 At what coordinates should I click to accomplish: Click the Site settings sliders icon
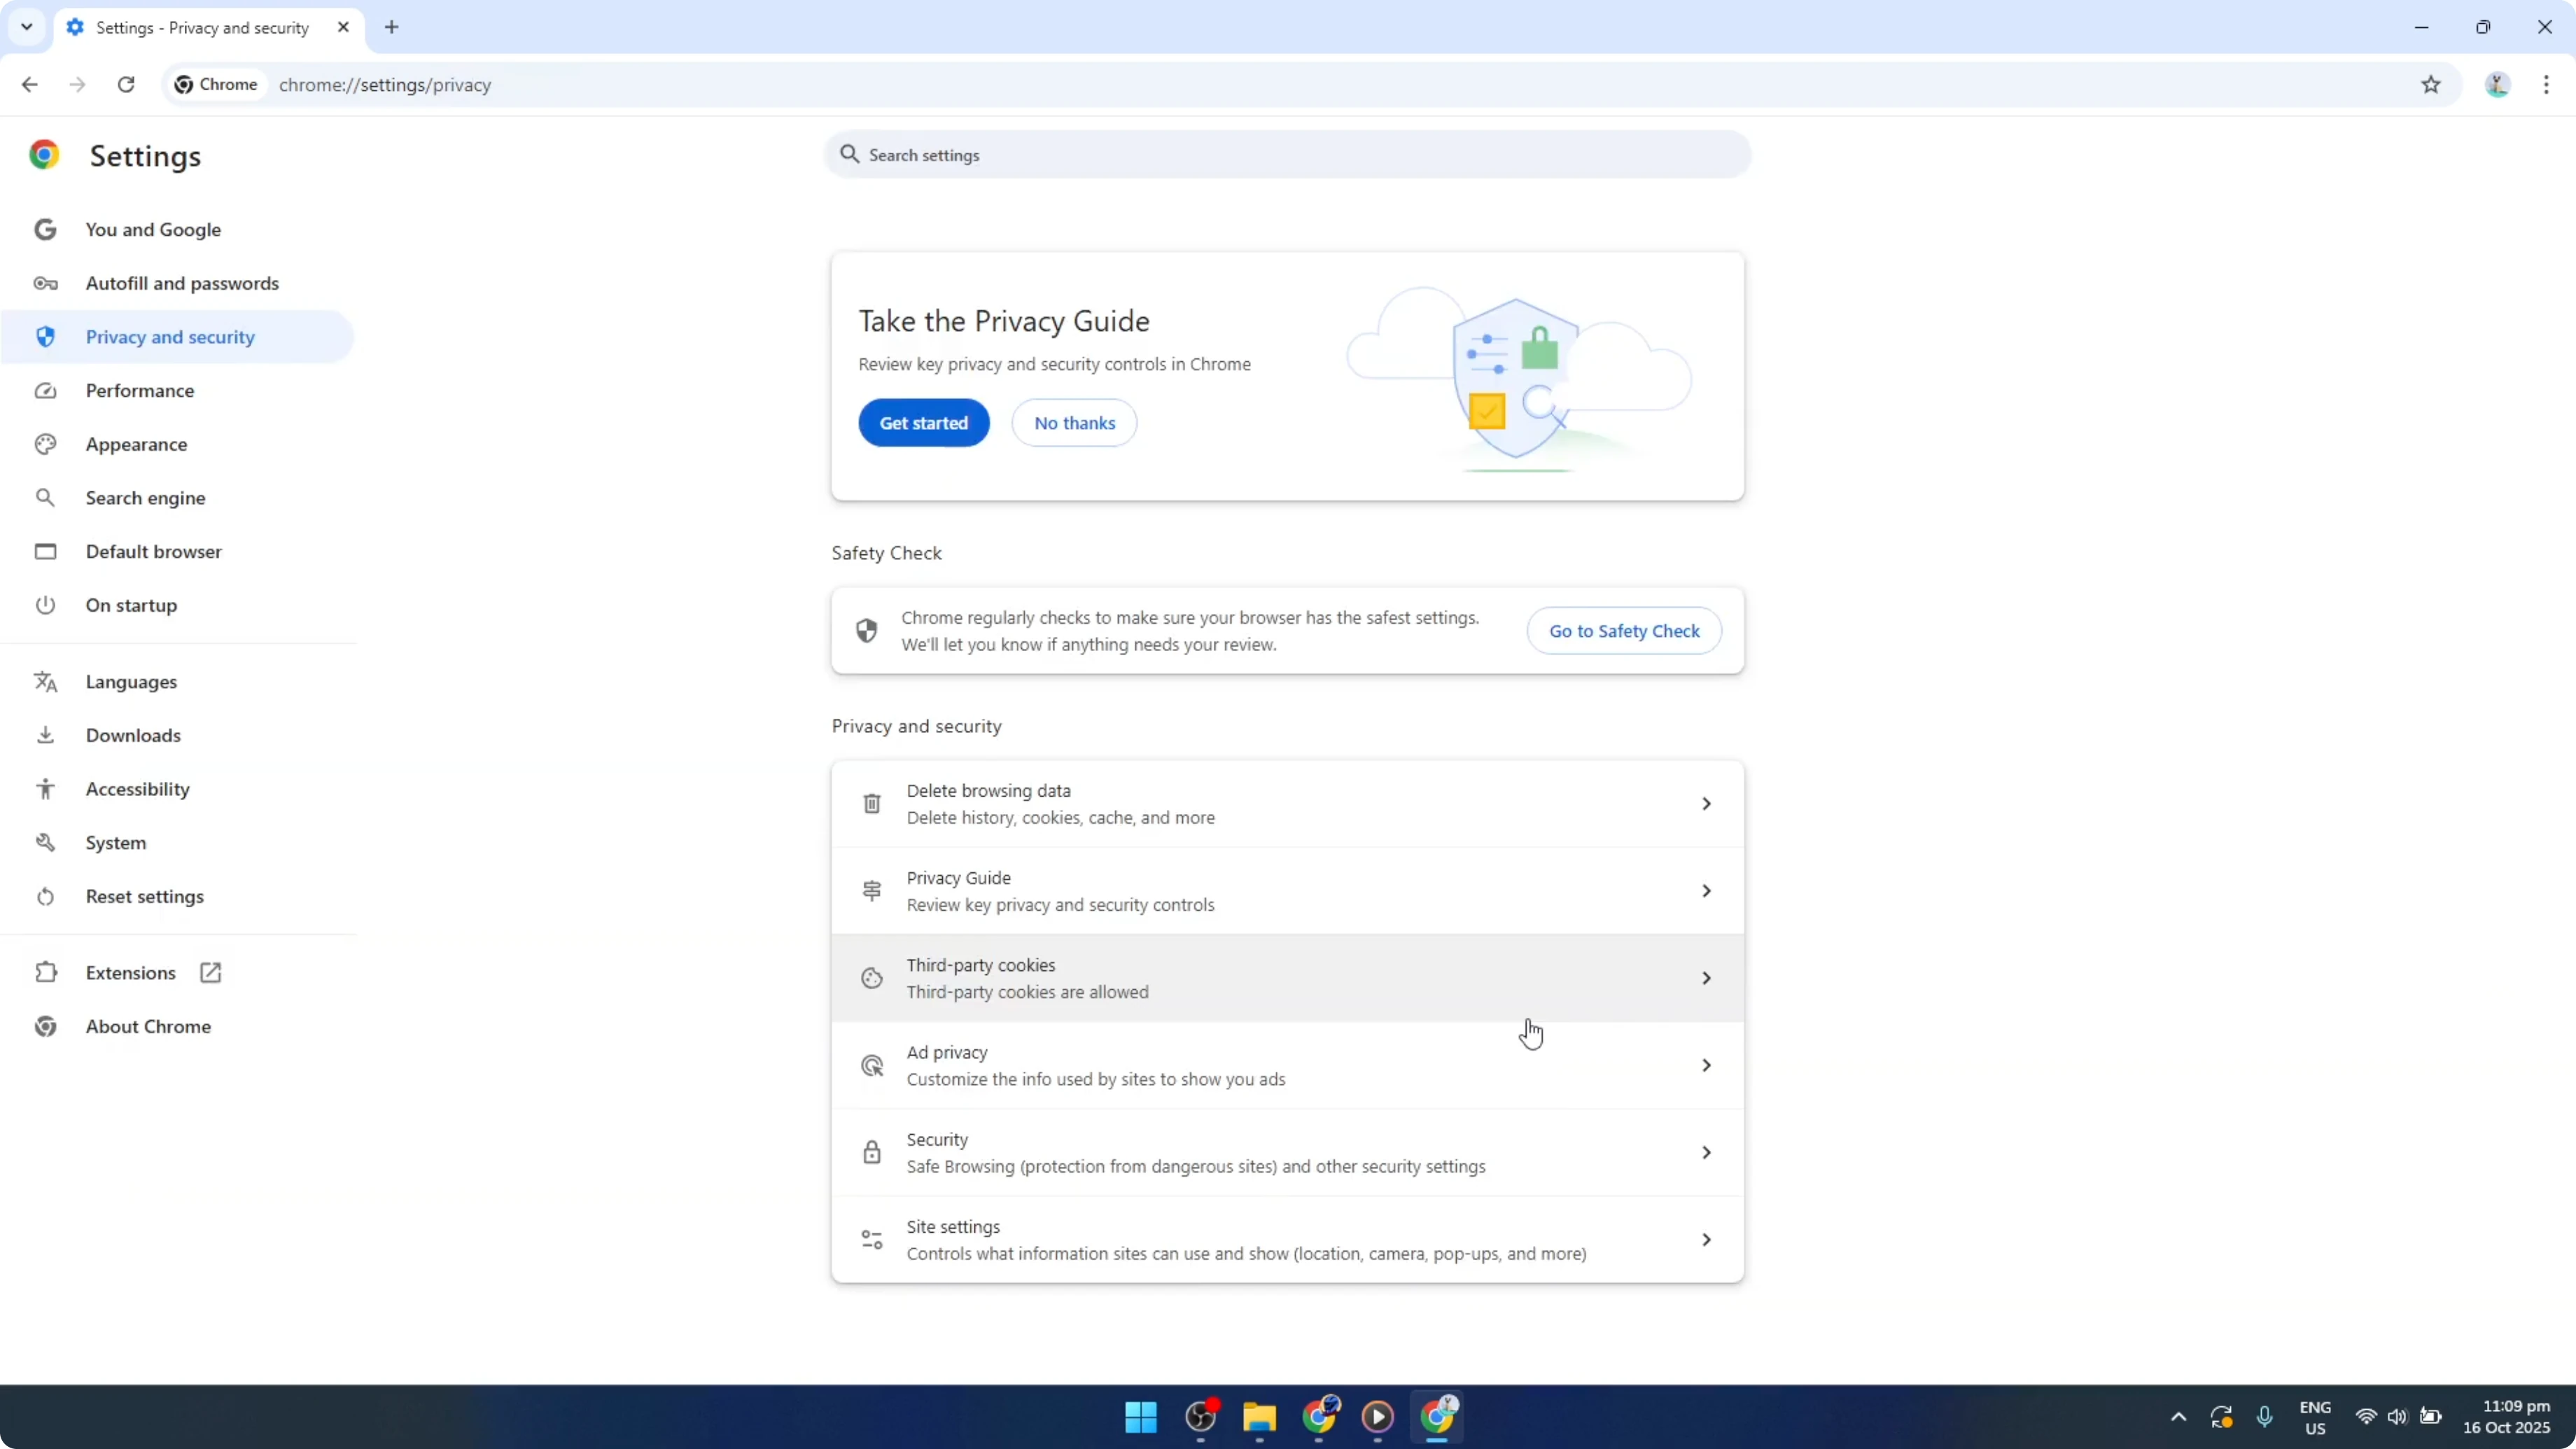871,1239
